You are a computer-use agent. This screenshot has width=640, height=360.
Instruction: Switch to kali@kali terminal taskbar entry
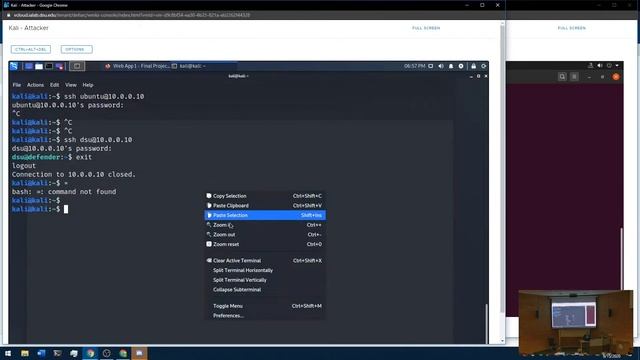tap(189, 66)
